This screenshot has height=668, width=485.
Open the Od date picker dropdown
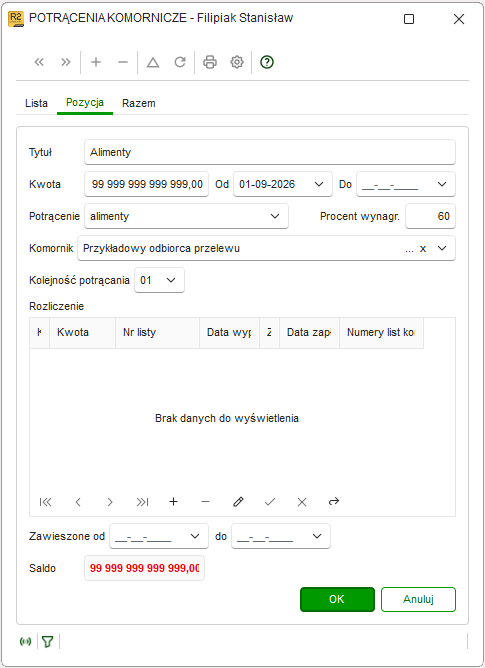tap(319, 184)
